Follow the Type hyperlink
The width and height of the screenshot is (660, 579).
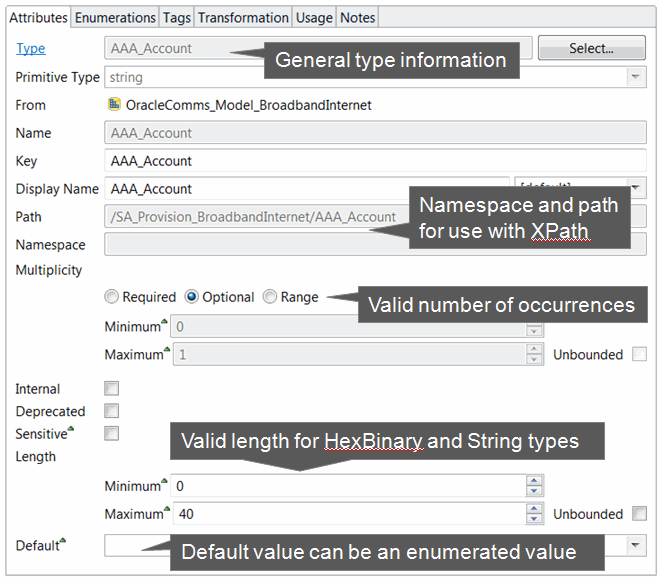[x=31, y=48]
